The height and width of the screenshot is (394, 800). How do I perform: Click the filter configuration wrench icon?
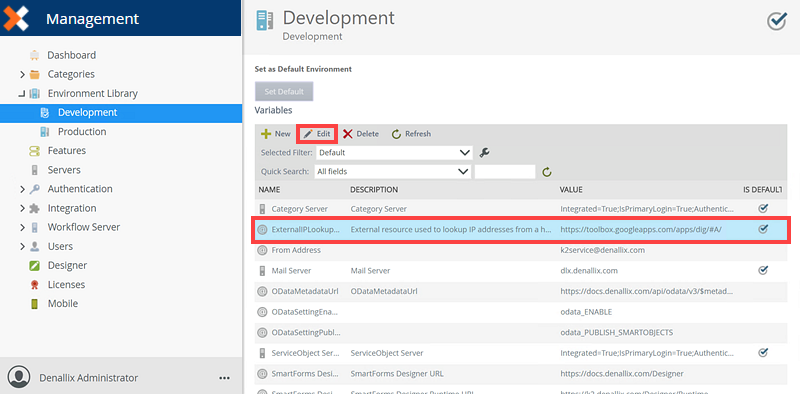pos(485,153)
